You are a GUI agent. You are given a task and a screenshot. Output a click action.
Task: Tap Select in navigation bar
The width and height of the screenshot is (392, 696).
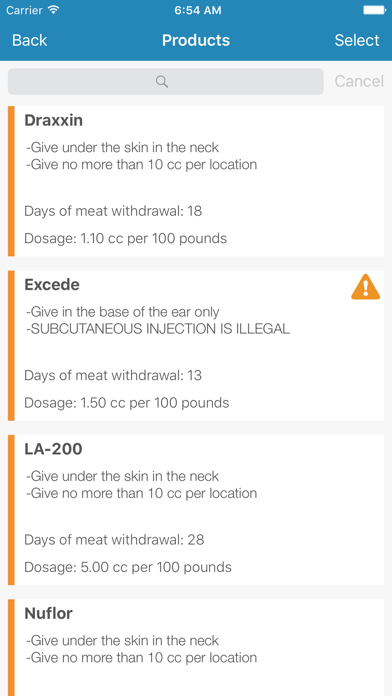(357, 40)
